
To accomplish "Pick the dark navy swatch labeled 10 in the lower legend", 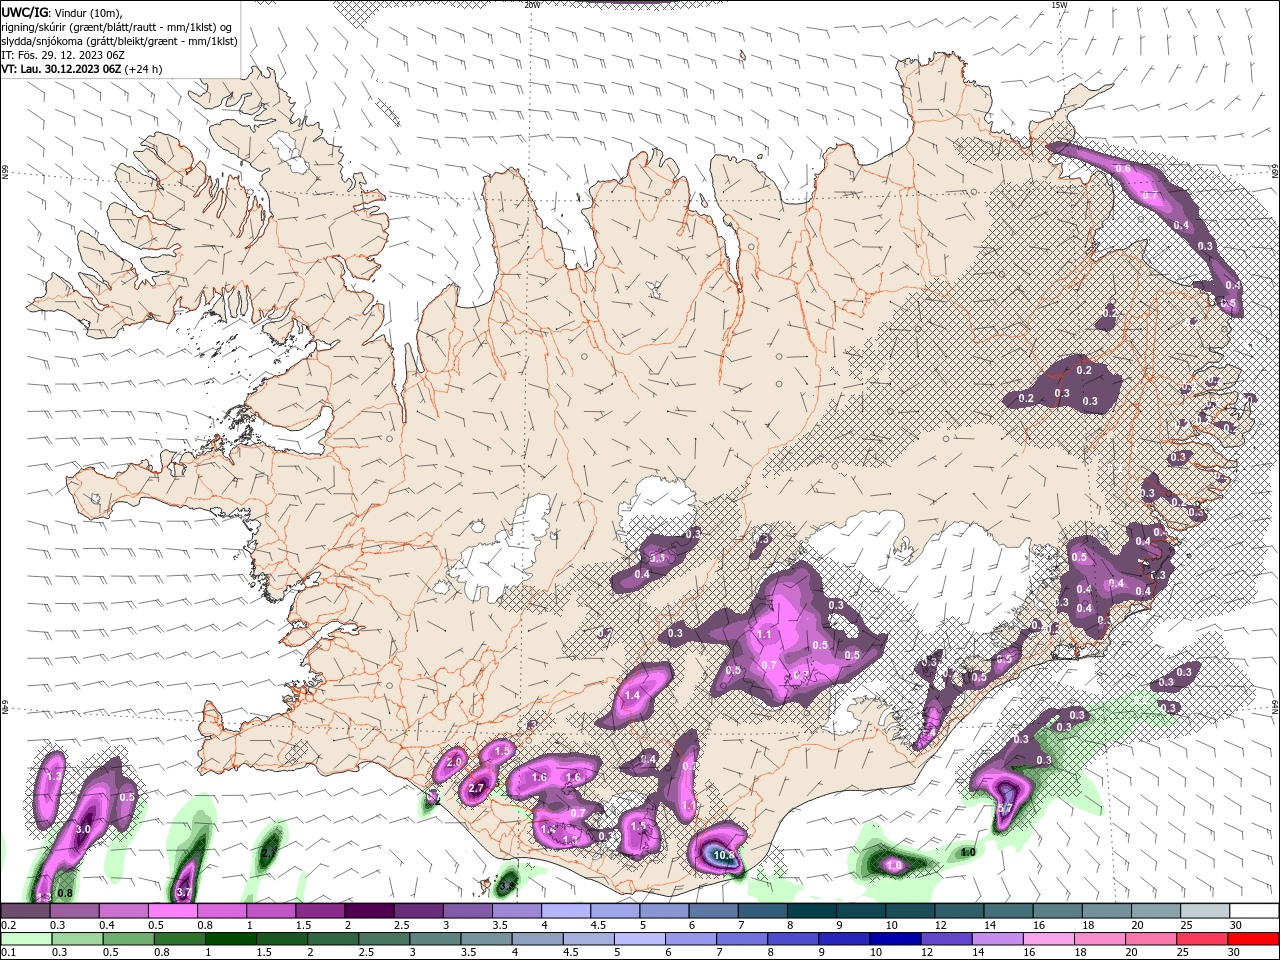I will 897,939.
